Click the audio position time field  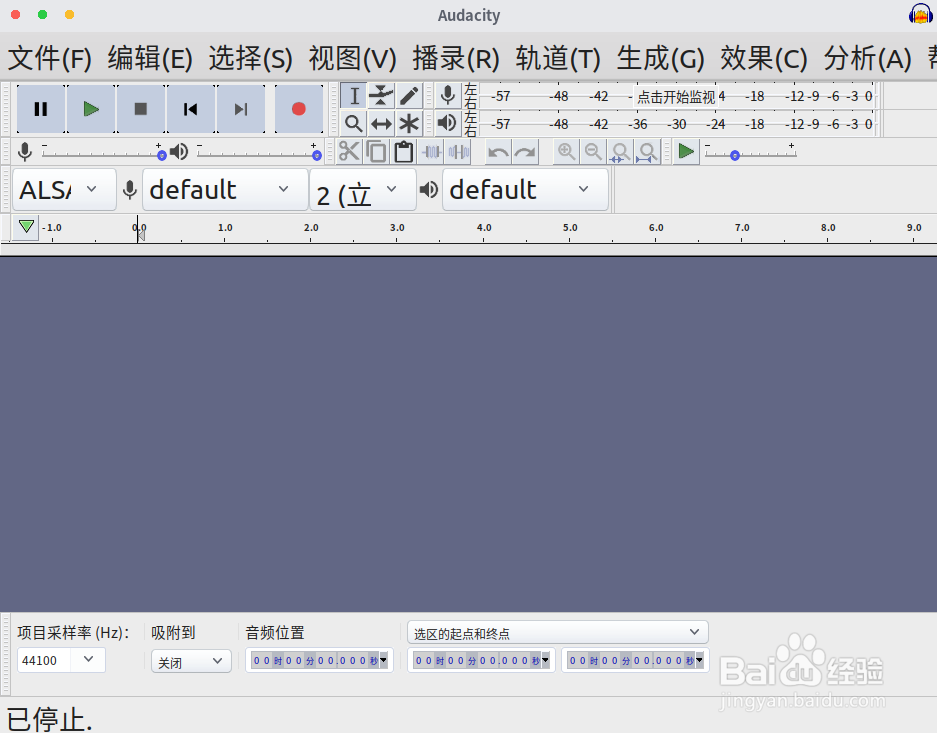tap(320, 660)
